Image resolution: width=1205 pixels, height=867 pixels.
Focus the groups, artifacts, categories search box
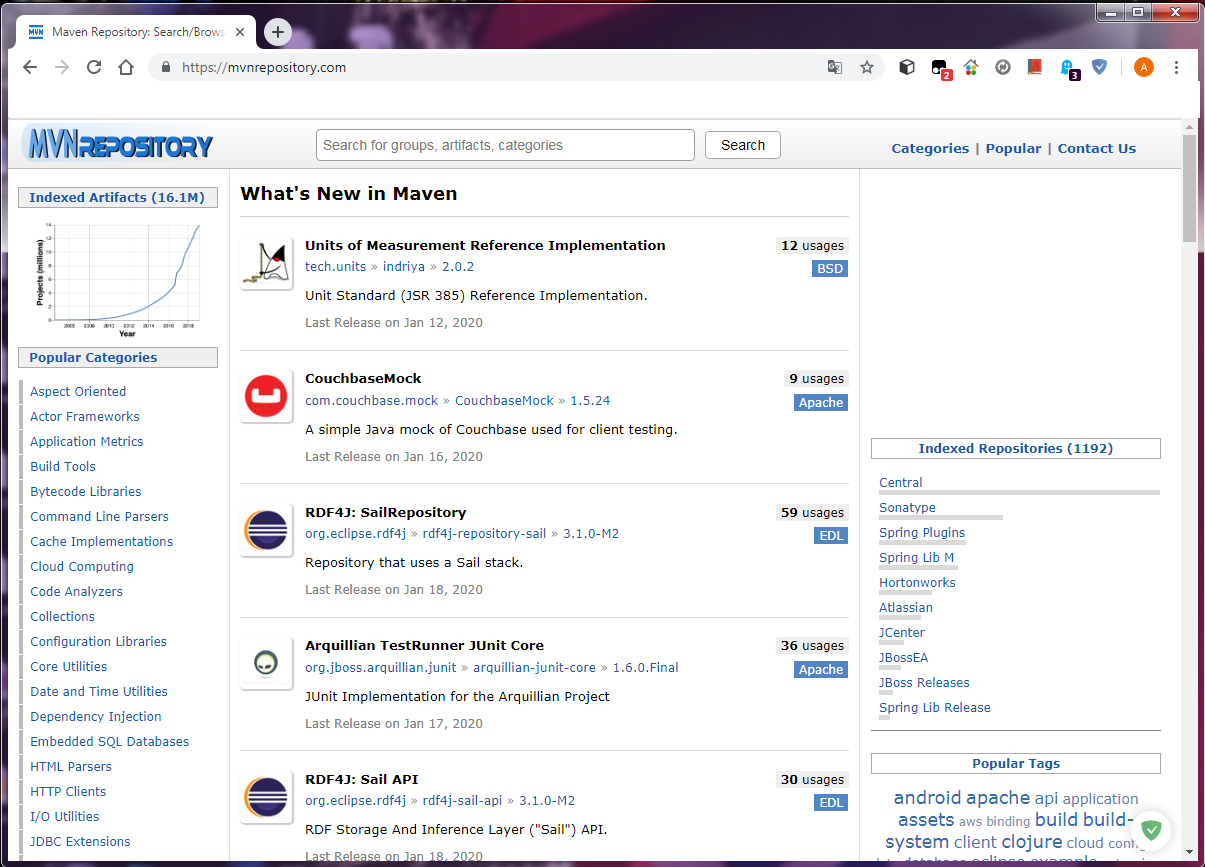pyautogui.click(x=505, y=145)
